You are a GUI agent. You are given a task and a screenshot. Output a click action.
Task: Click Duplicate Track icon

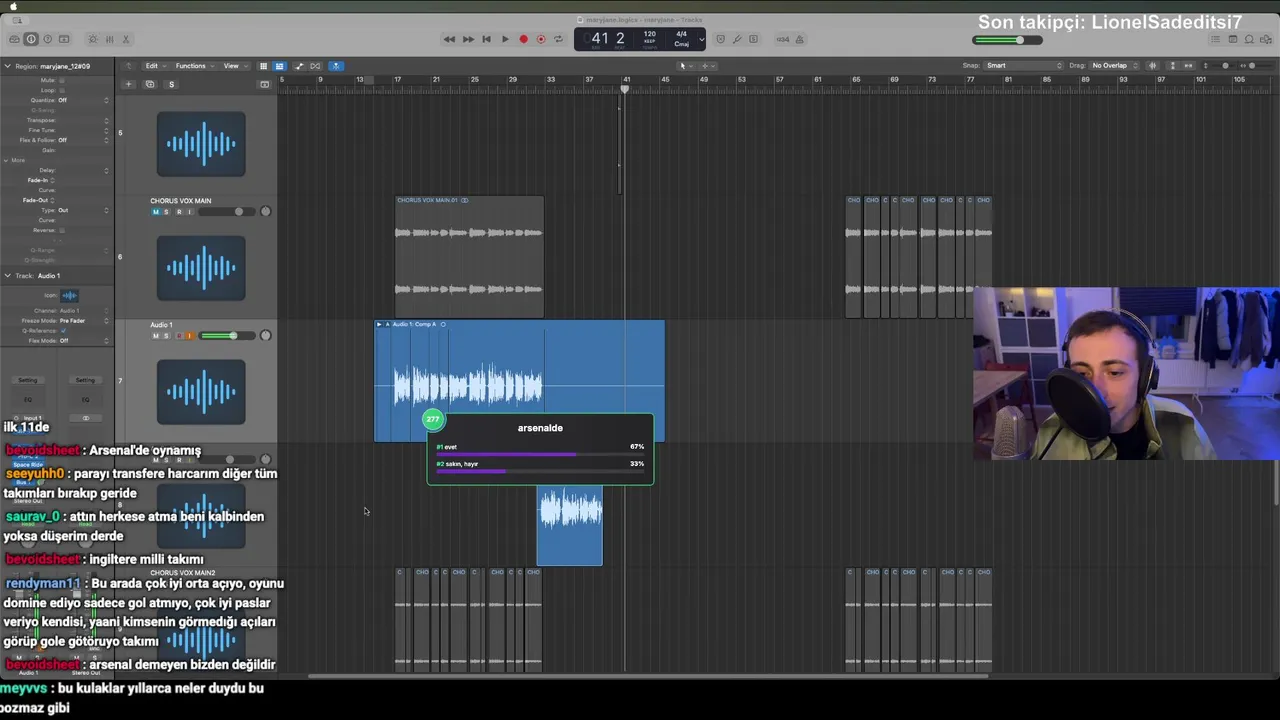coord(150,84)
